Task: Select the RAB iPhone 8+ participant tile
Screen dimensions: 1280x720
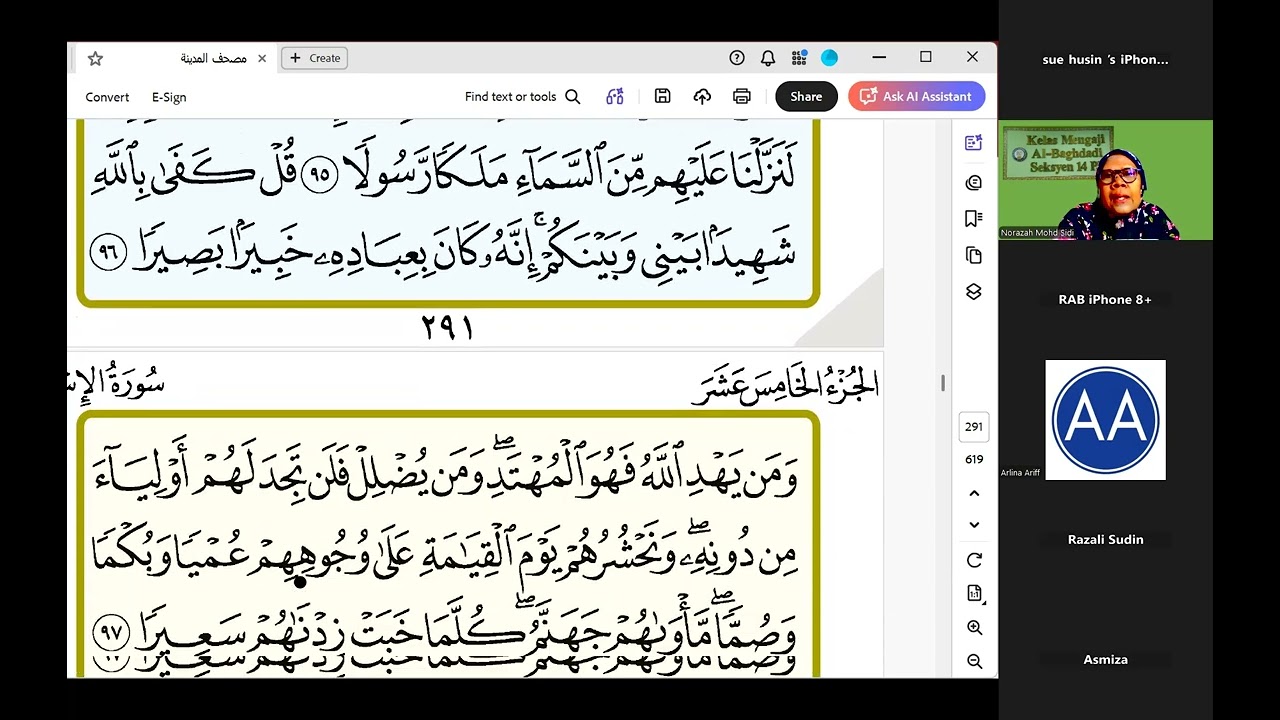Action: 1105,300
